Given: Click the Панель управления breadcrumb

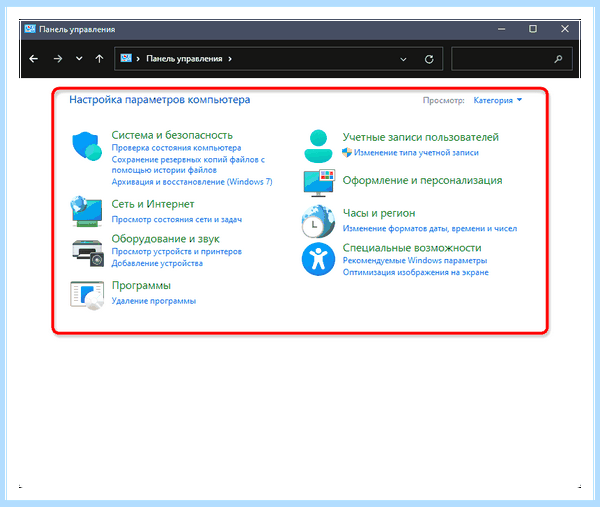Looking at the screenshot, I should click(184, 59).
